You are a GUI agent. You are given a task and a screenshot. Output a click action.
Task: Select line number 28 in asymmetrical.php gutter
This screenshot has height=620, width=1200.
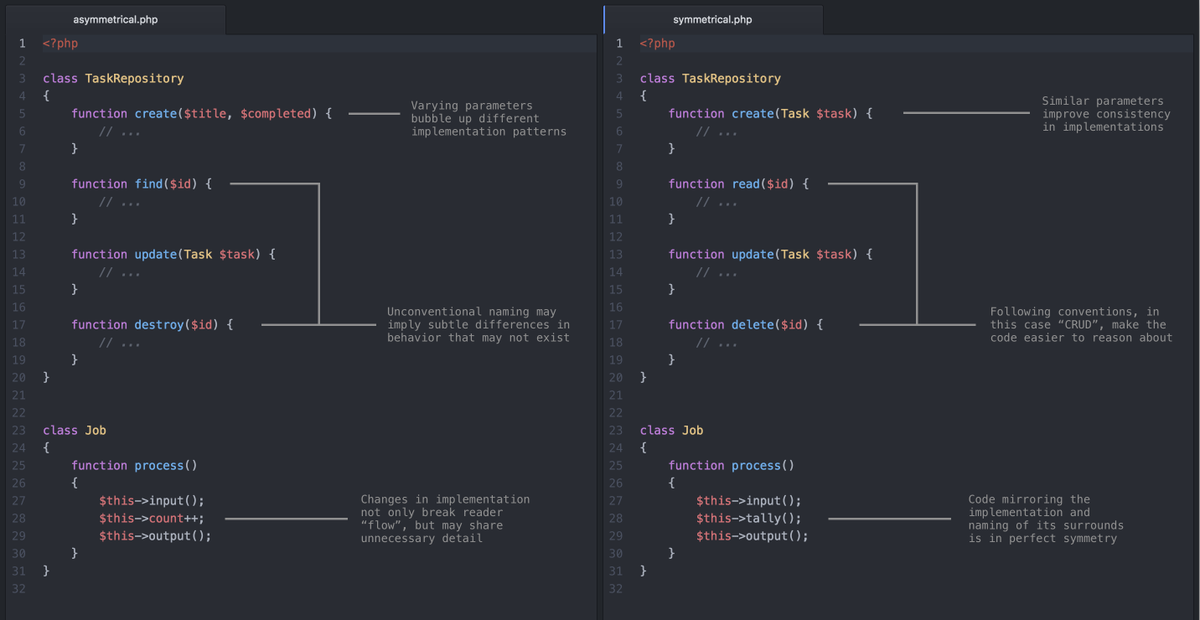point(19,518)
